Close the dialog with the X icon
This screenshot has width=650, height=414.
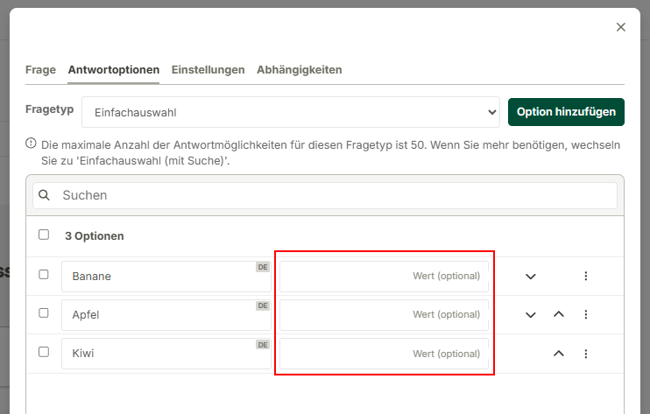(621, 27)
